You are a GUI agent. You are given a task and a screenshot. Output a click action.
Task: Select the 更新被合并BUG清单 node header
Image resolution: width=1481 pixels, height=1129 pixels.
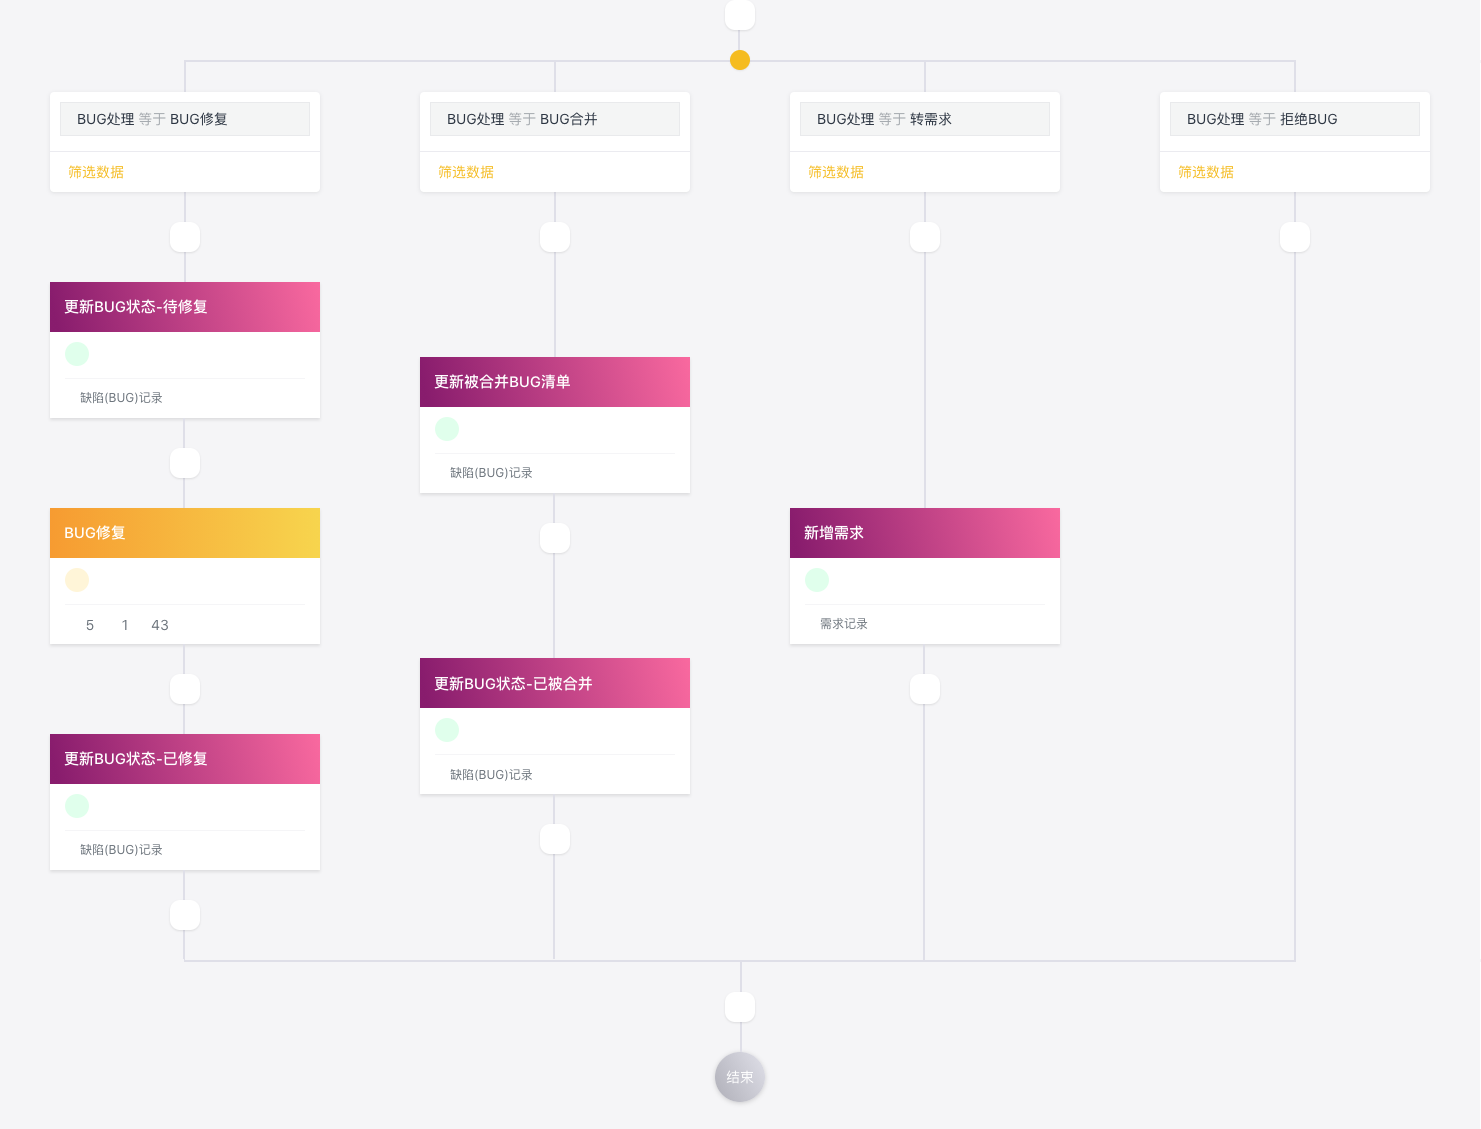pyautogui.click(x=555, y=382)
